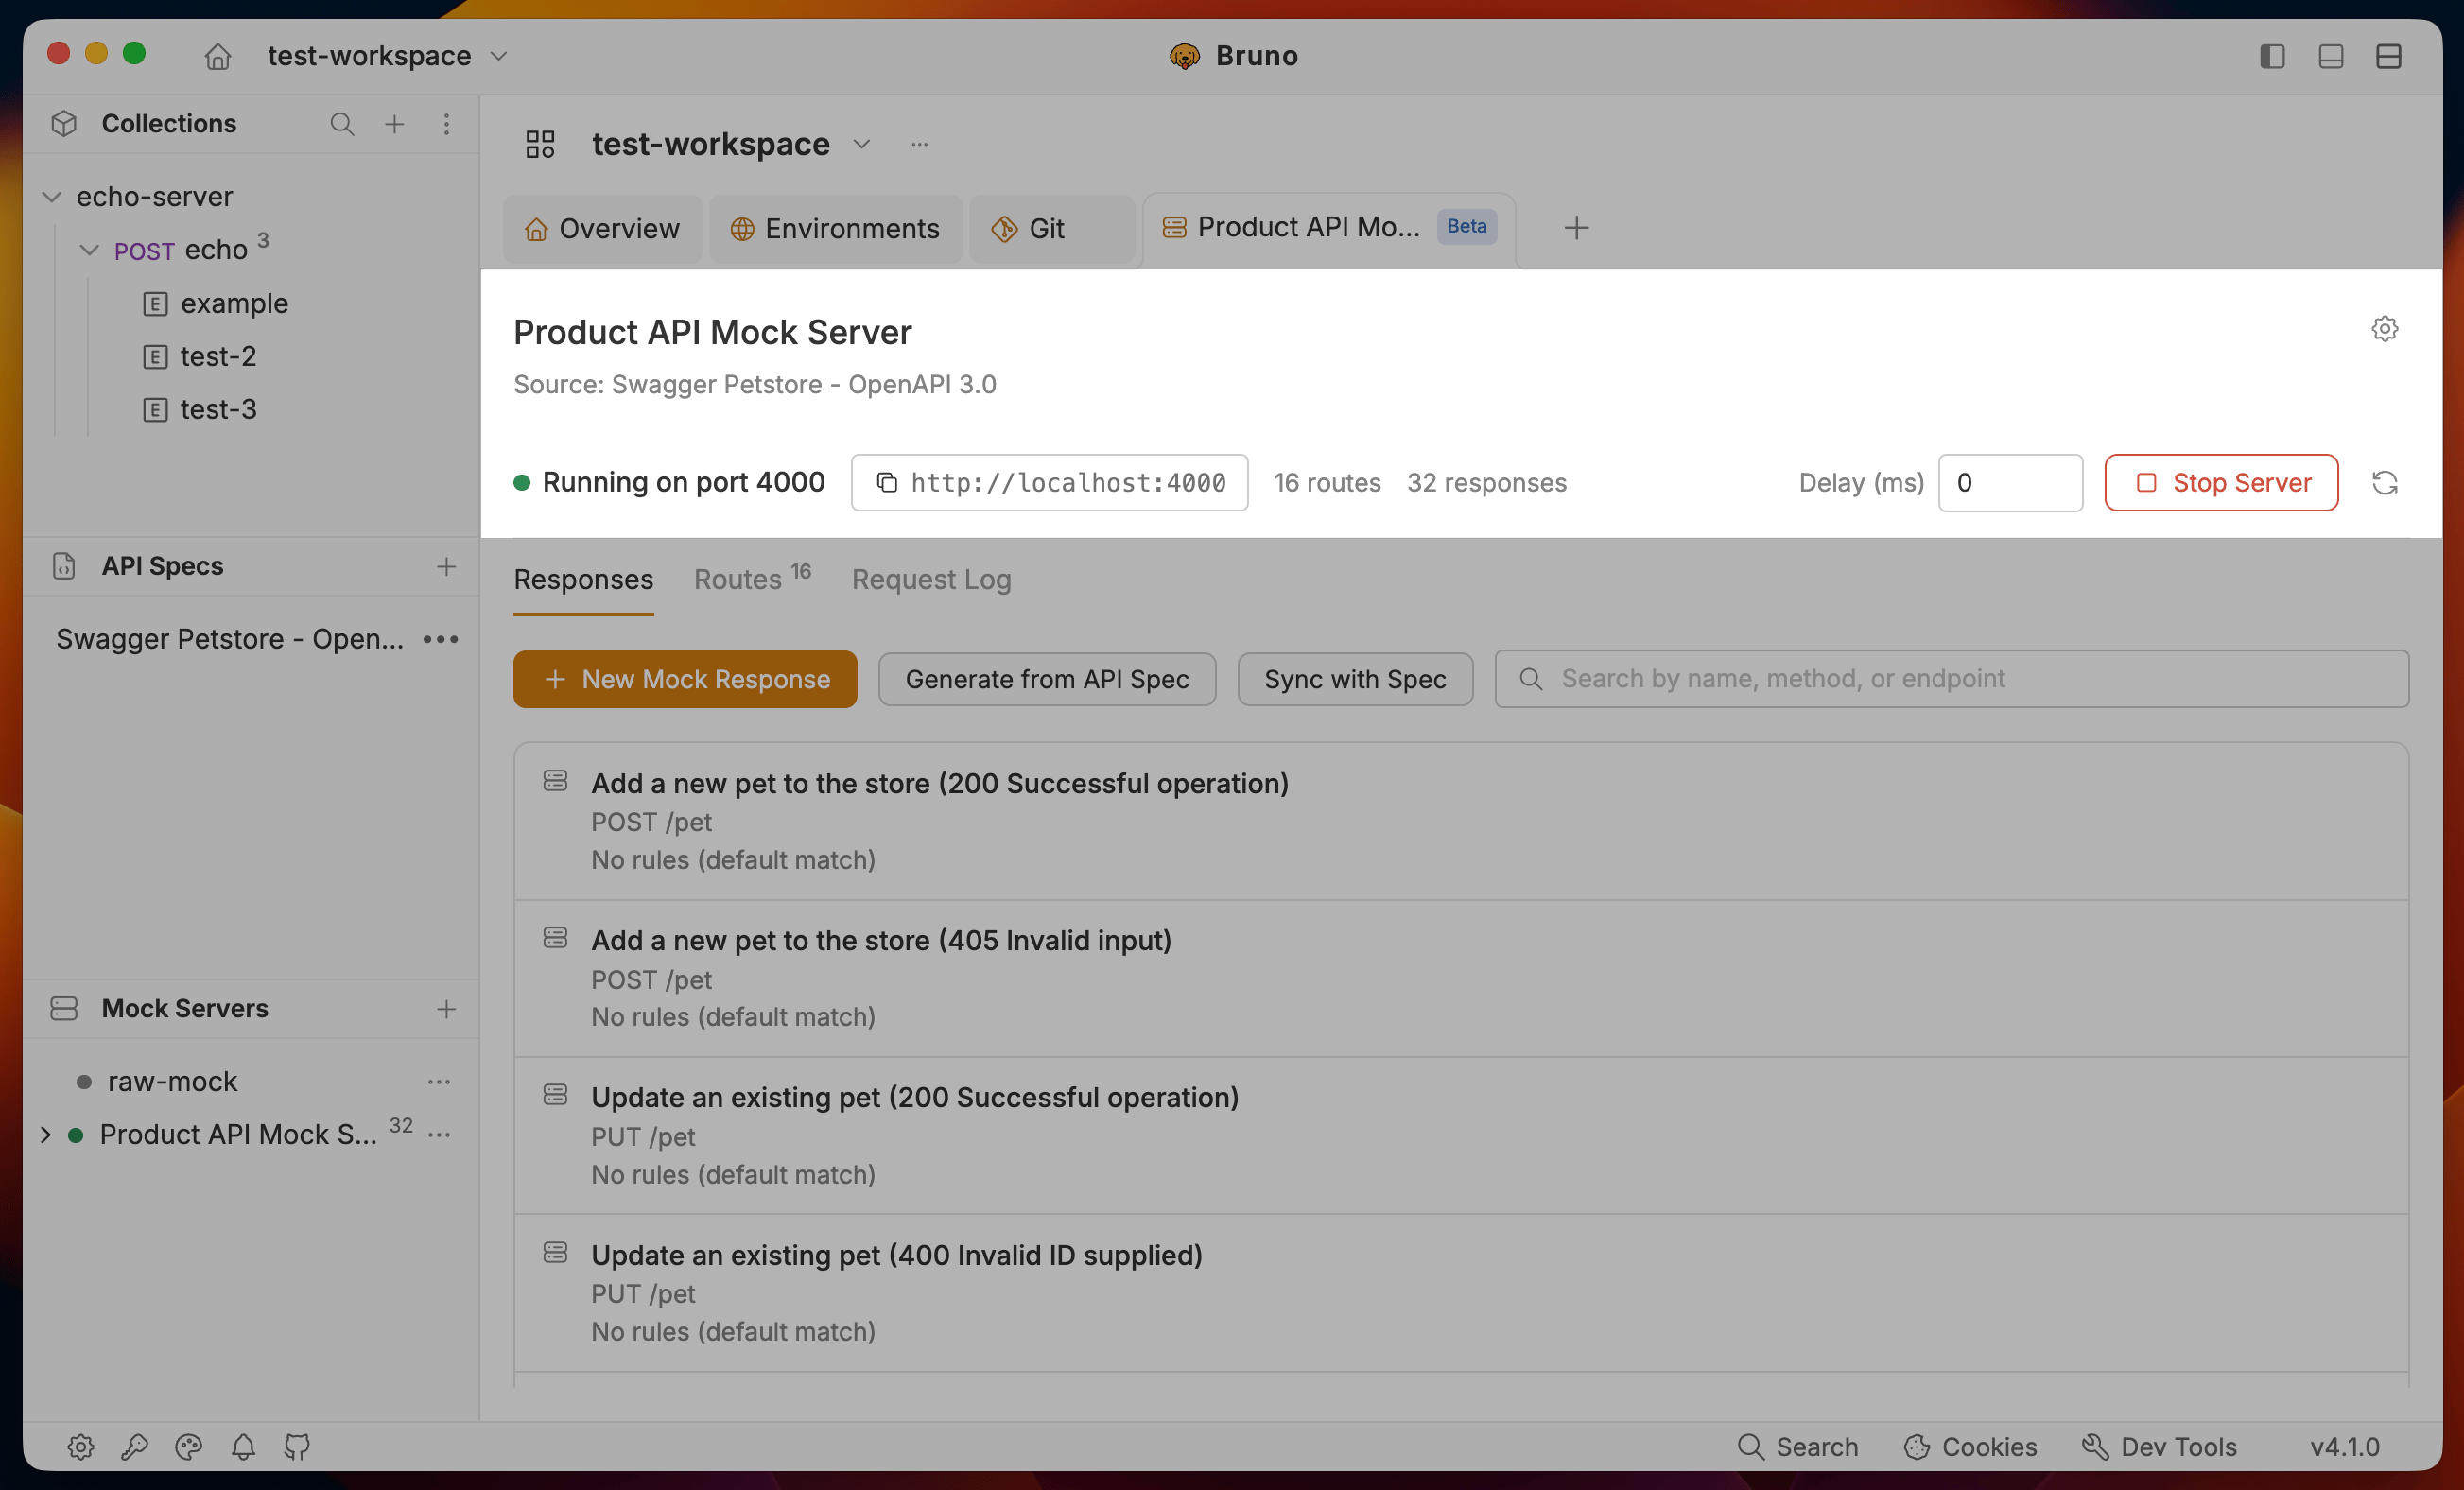Add a new Mock Server

pos(446,1009)
